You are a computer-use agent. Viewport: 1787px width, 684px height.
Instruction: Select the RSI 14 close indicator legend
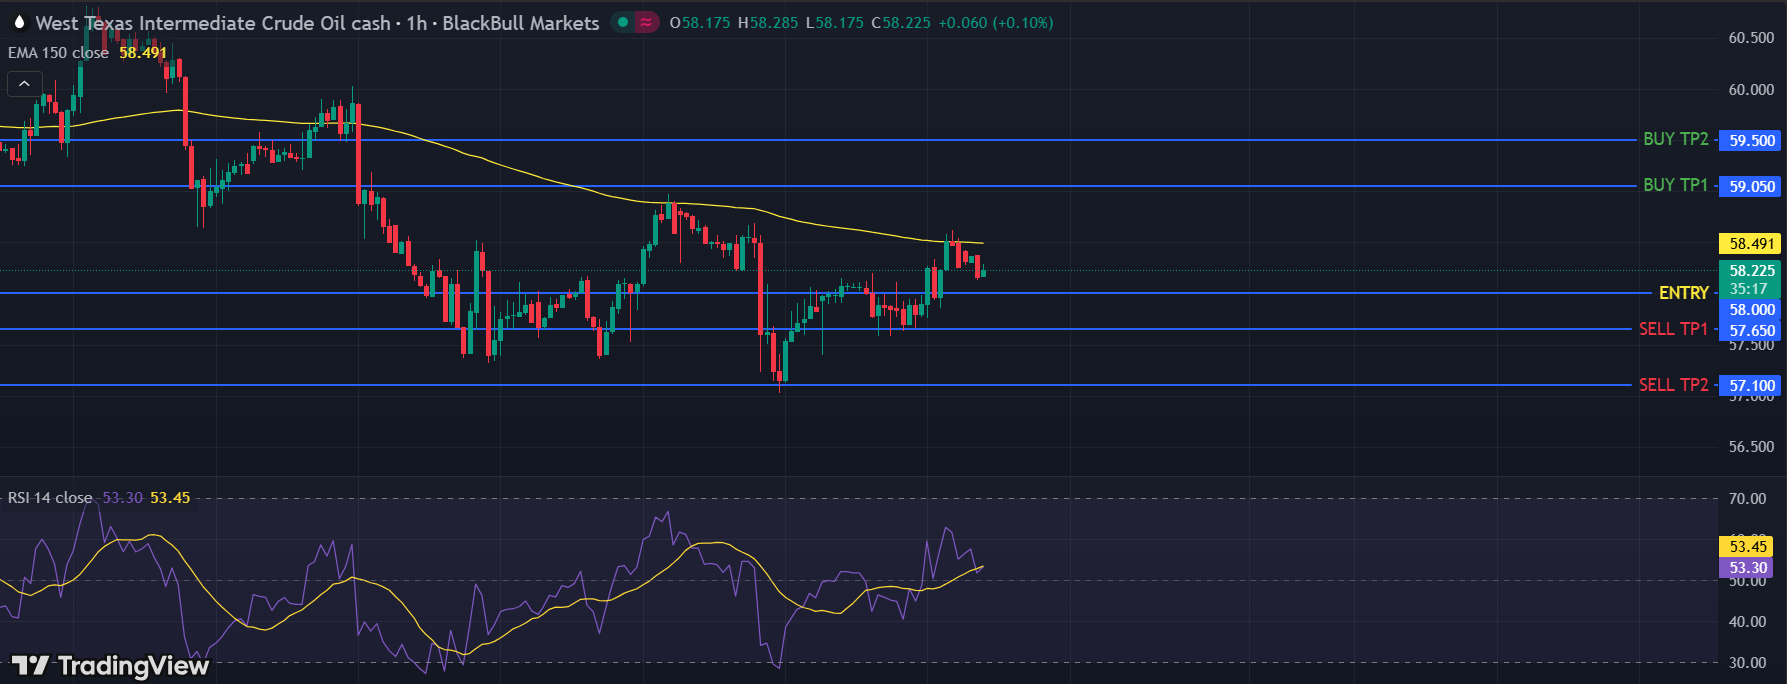pyautogui.click(x=50, y=498)
